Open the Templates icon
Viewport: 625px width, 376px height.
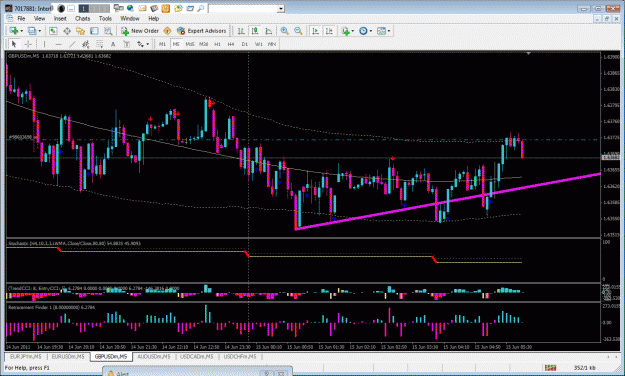[x=381, y=31]
